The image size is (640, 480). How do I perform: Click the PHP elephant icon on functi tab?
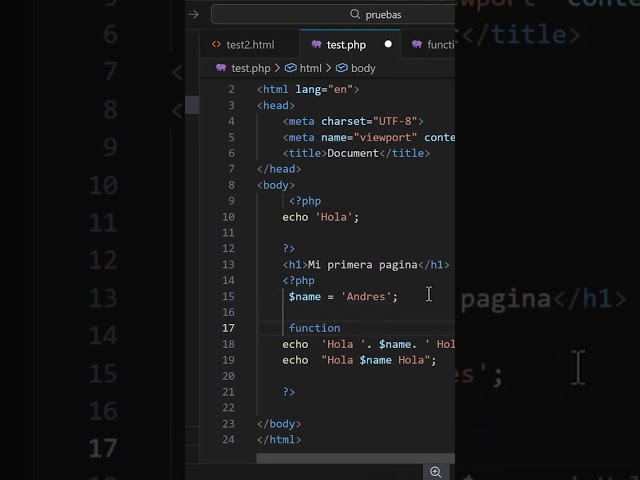click(x=417, y=44)
